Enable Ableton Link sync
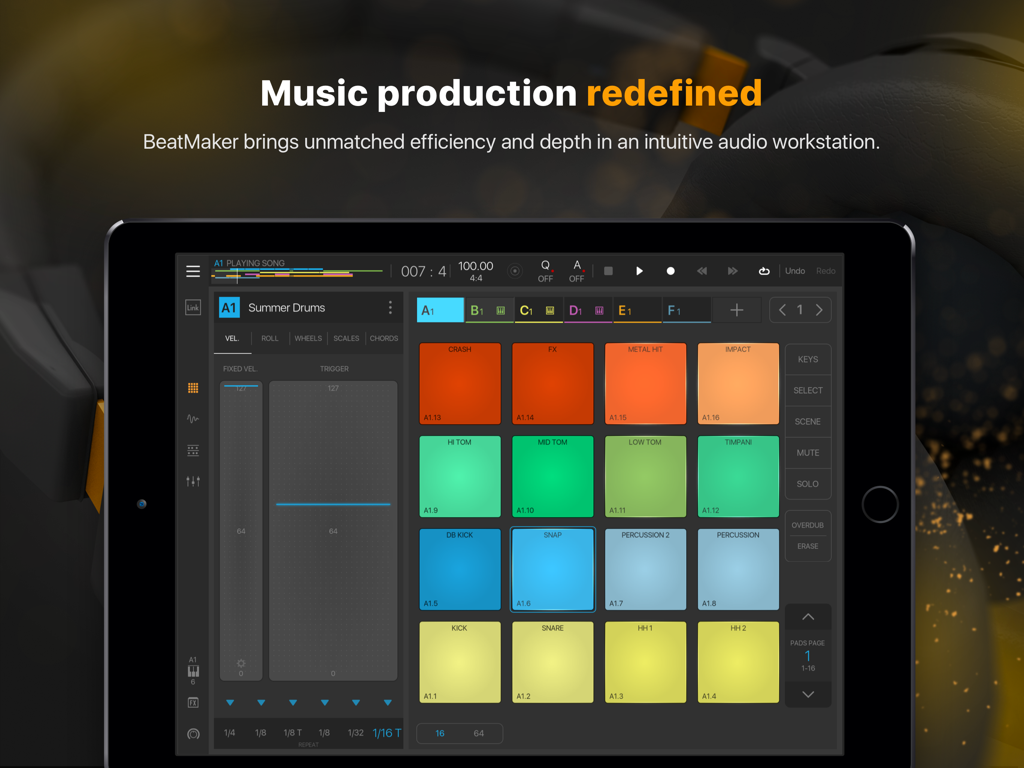The width and height of the screenshot is (1024, 768). point(193,306)
